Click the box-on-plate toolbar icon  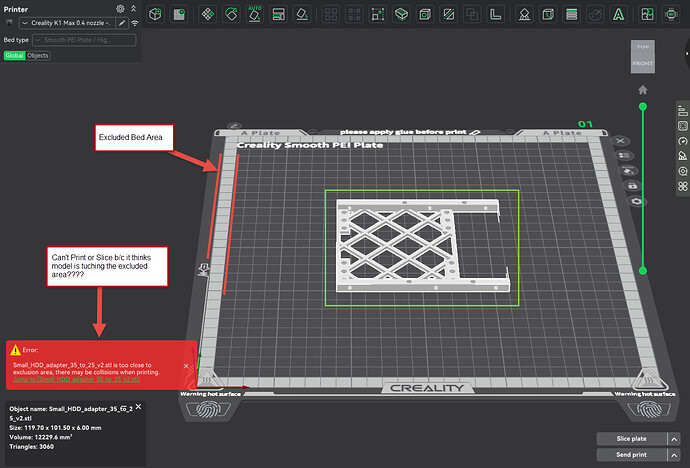coord(401,14)
